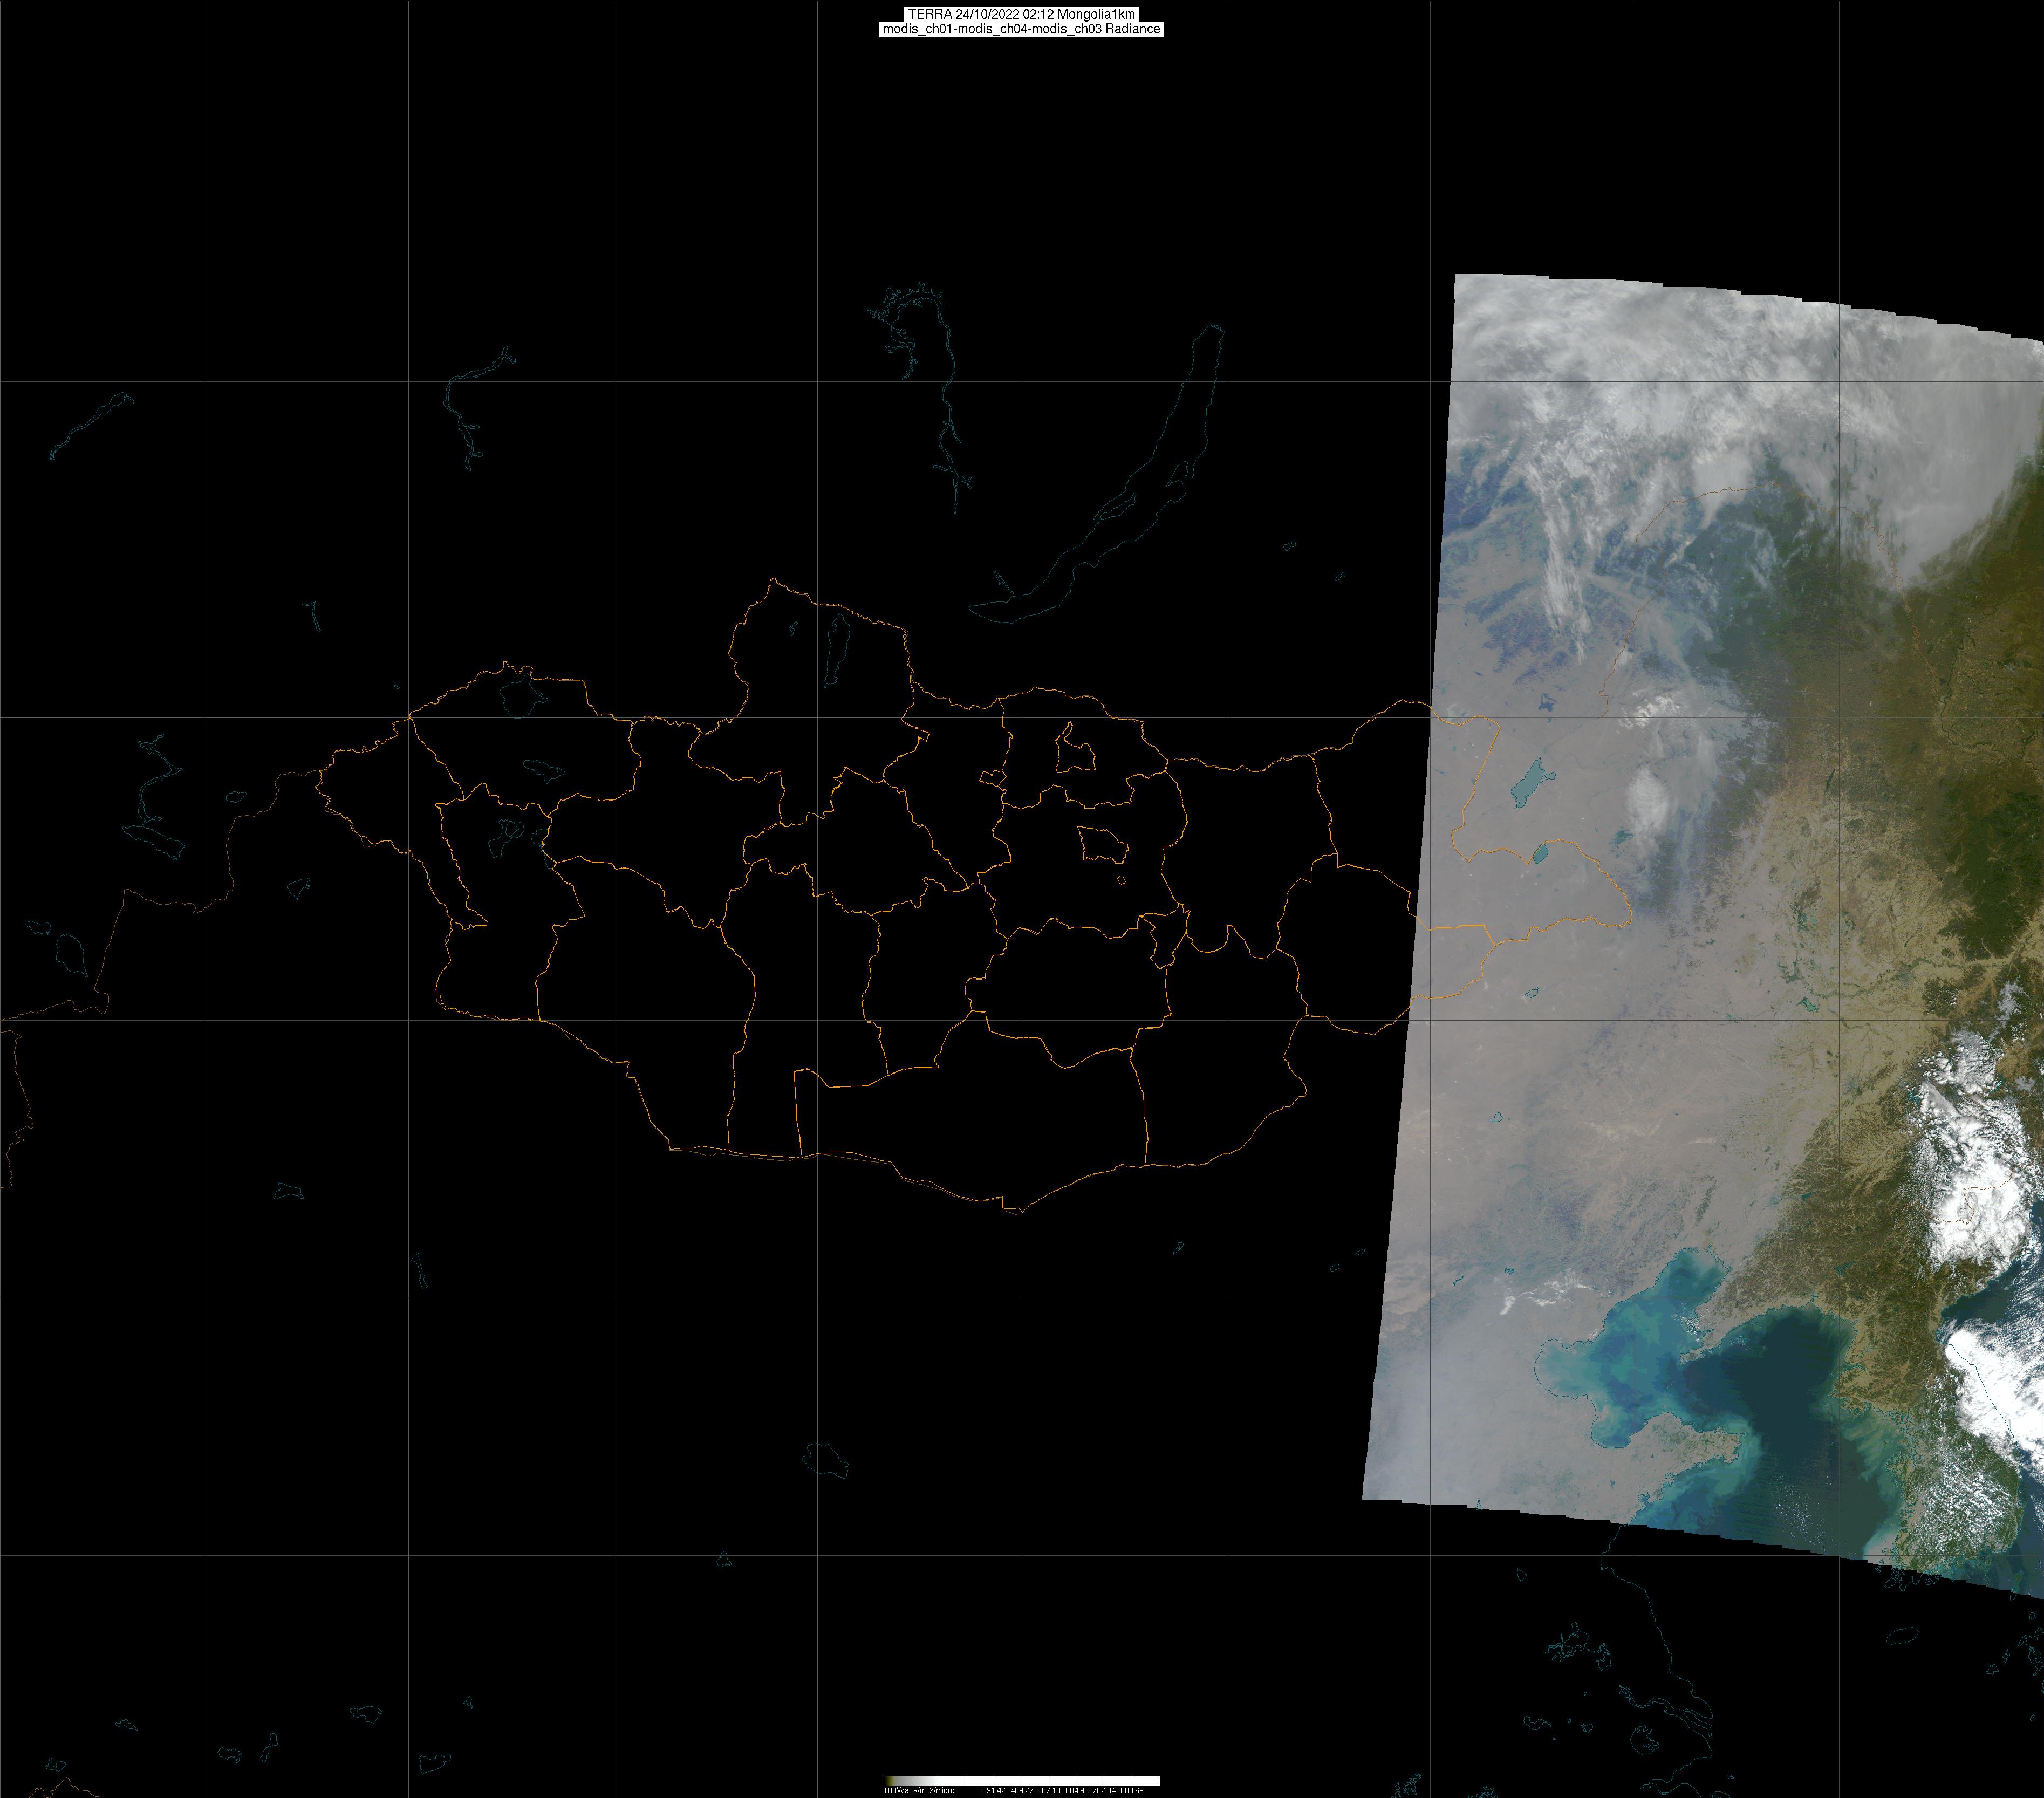Image resolution: width=2044 pixels, height=1798 pixels.
Task: Click the modis_ch01-modis_ch04-modis_ch03 Radiance label
Action: (1021, 29)
